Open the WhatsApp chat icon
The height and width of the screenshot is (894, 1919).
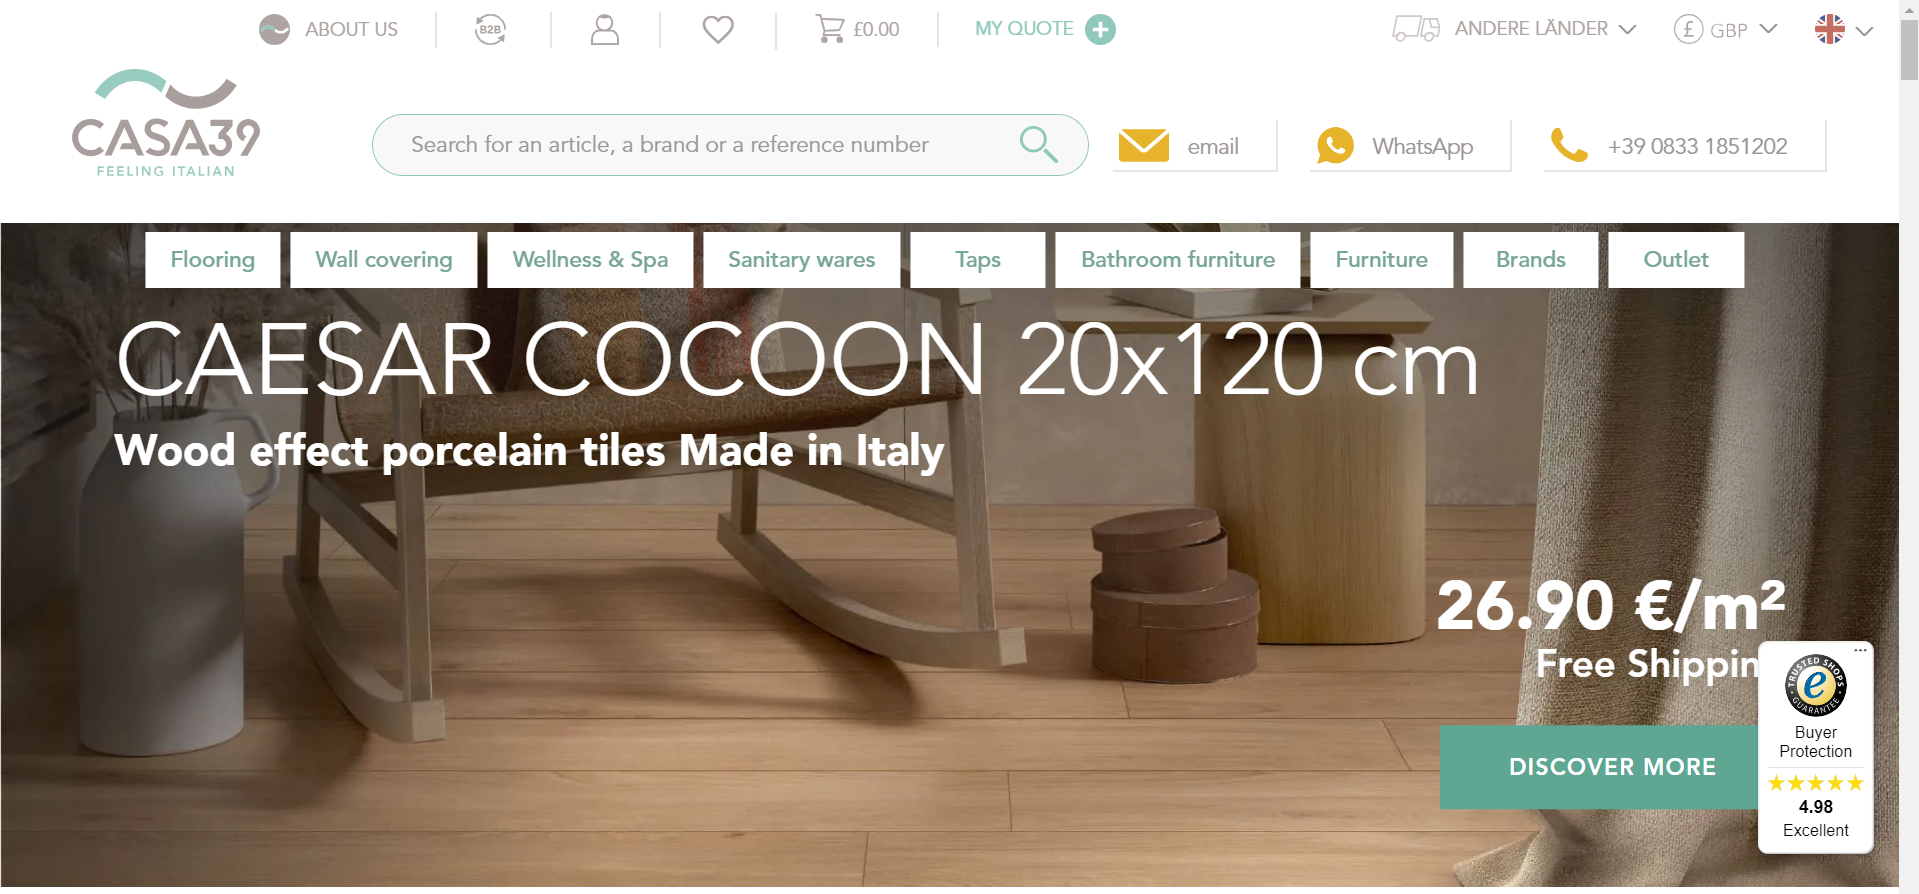tap(1335, 146)
